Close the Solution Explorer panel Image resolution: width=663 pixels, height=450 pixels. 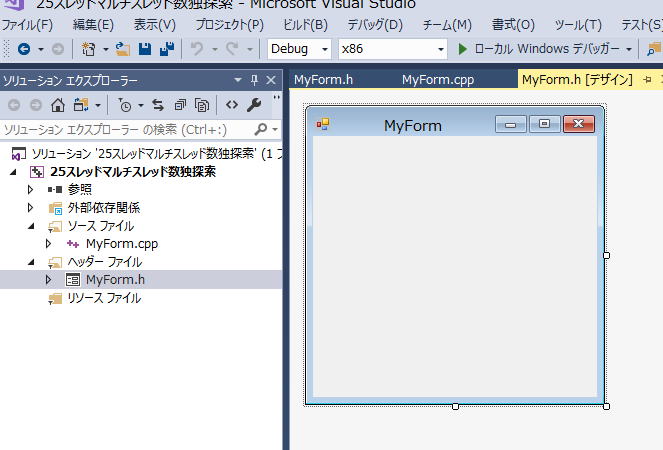[271, 80]
